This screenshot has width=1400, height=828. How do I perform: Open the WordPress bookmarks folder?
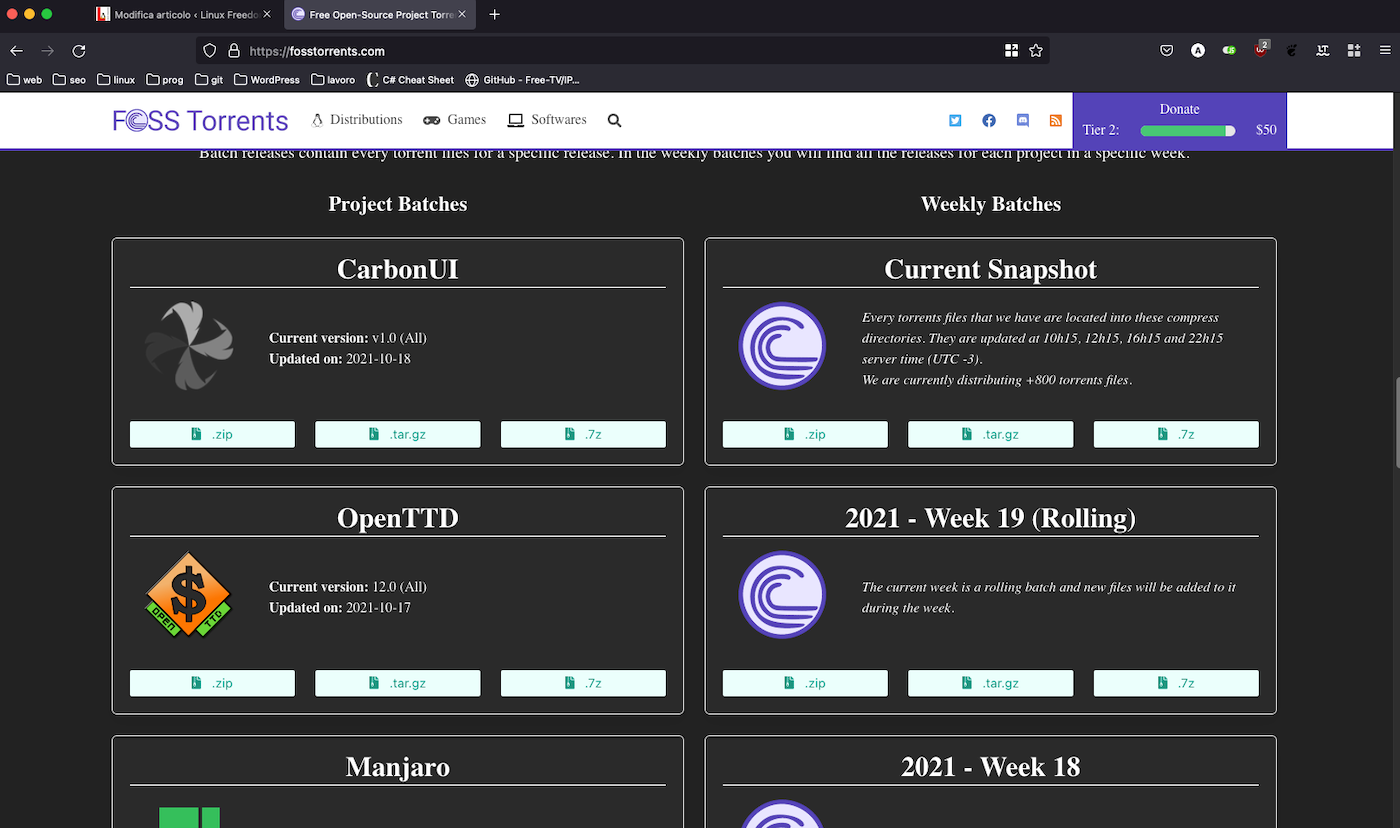pos(266,79)
